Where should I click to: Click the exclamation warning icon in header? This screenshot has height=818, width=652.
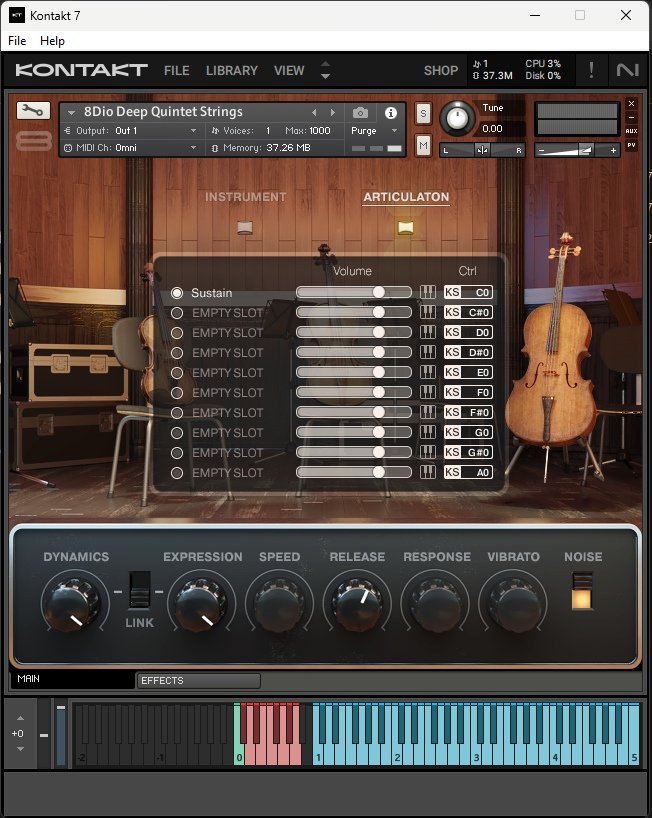click(591, 70)
